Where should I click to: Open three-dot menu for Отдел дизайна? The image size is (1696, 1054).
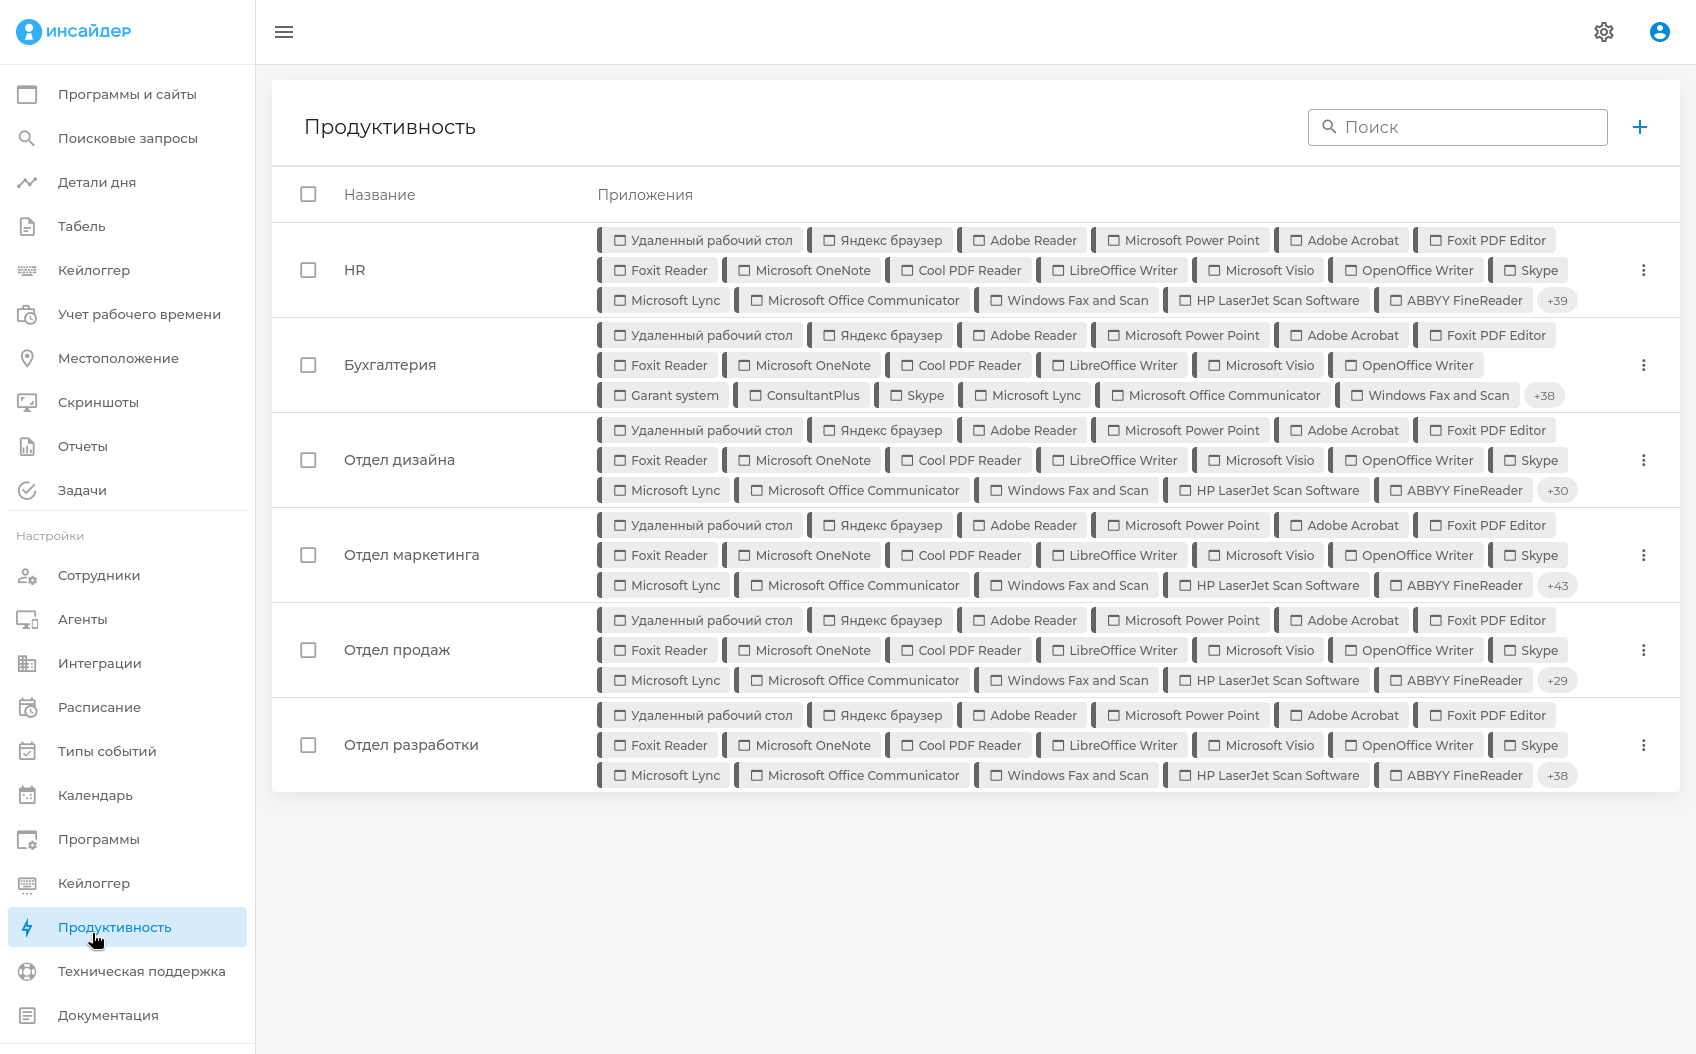click(x=1643, y=460)
